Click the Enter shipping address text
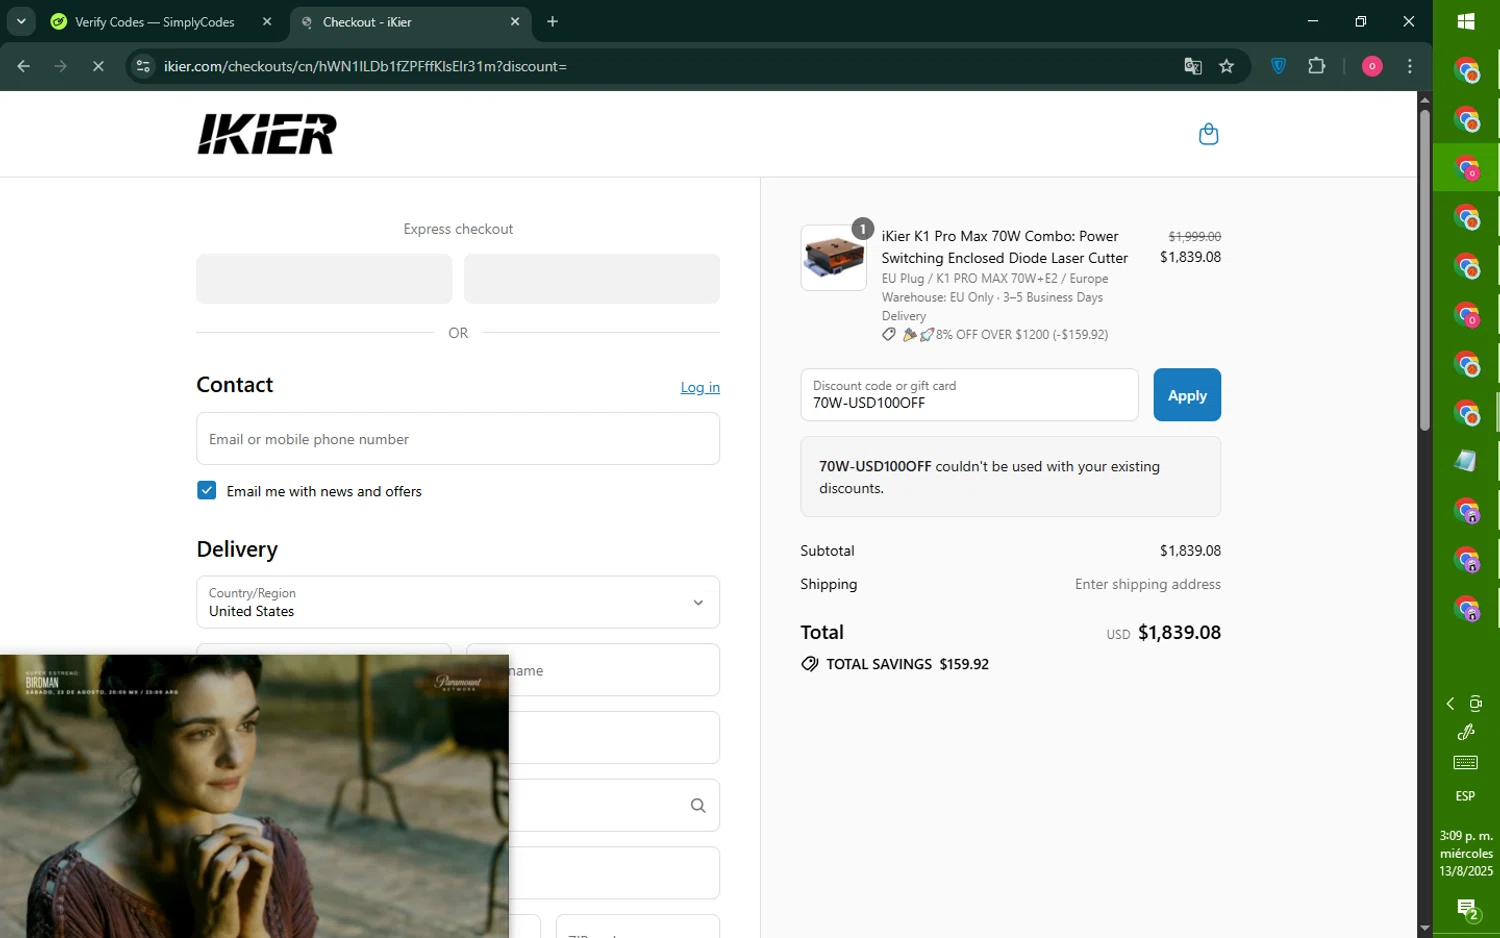 point(1148,584)
